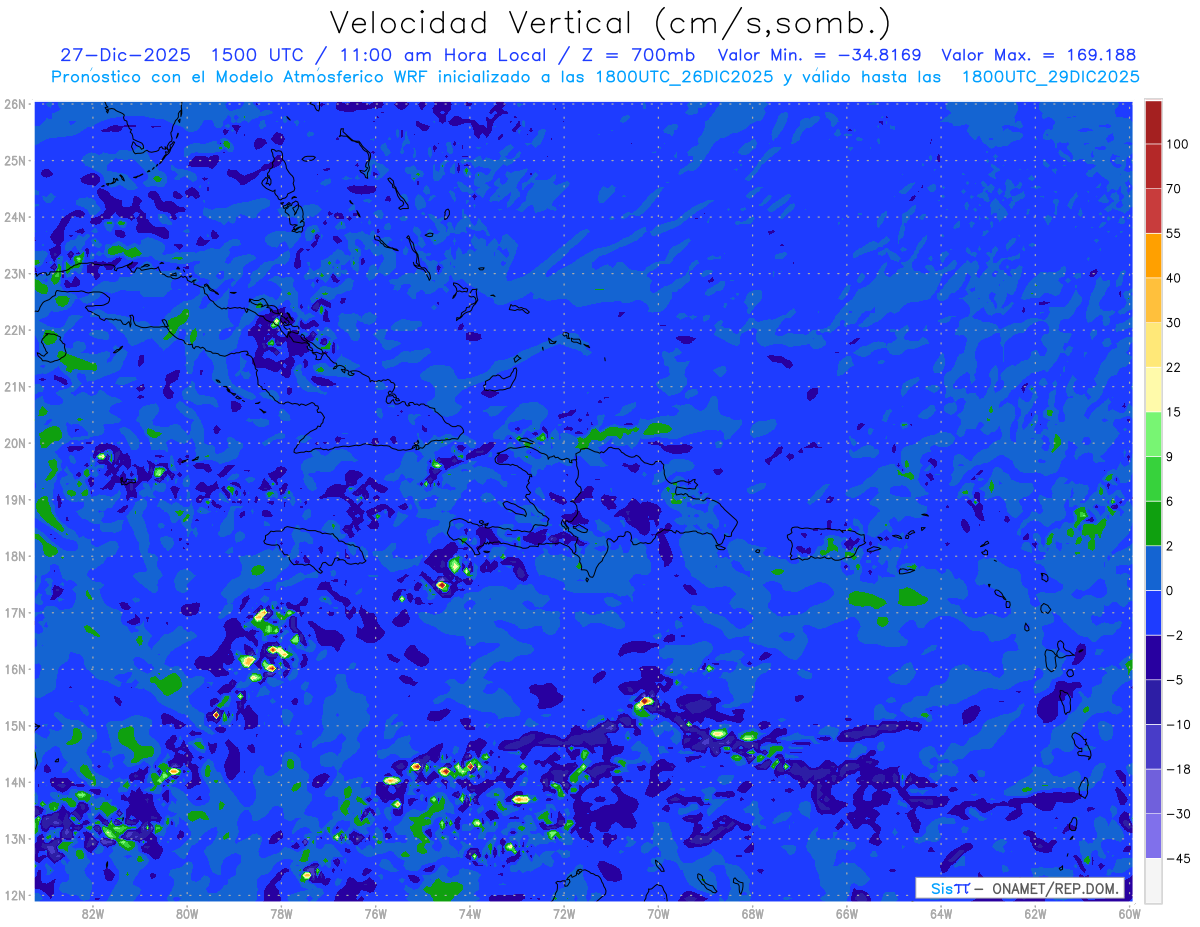Click the "14N" latitude label
This screenshot has height=927, width=1200.
coord(15,782)
